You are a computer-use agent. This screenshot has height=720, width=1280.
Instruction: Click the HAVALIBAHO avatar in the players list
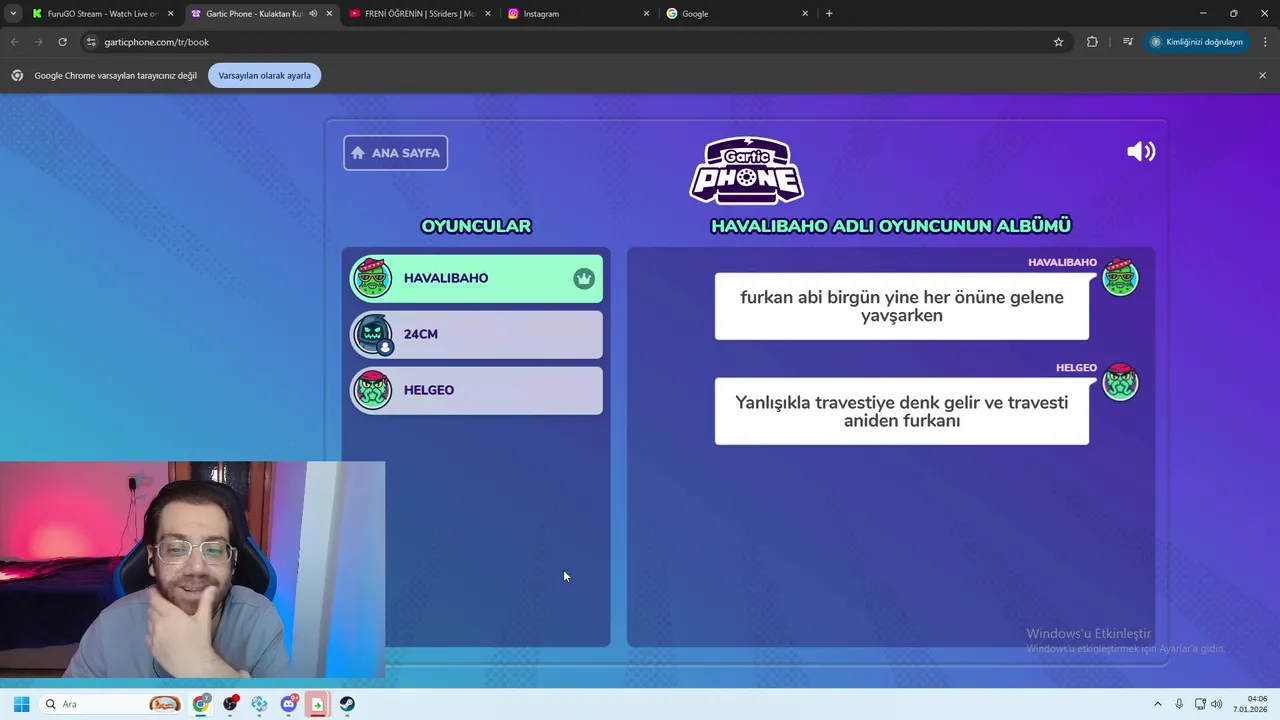point(373,278)
